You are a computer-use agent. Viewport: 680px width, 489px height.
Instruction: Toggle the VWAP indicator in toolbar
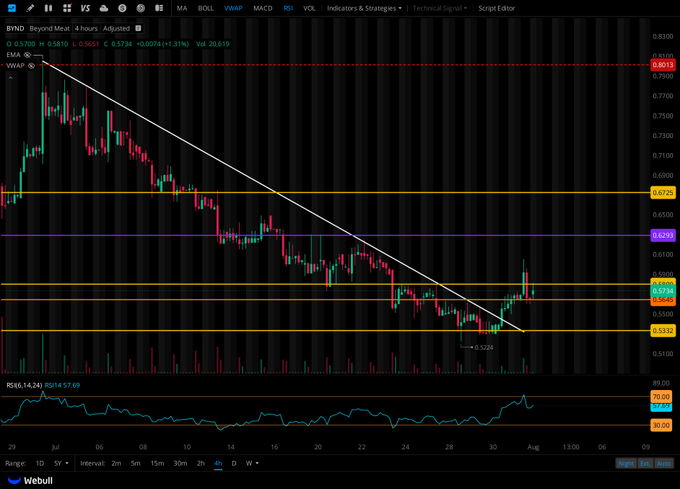[233, 8]
